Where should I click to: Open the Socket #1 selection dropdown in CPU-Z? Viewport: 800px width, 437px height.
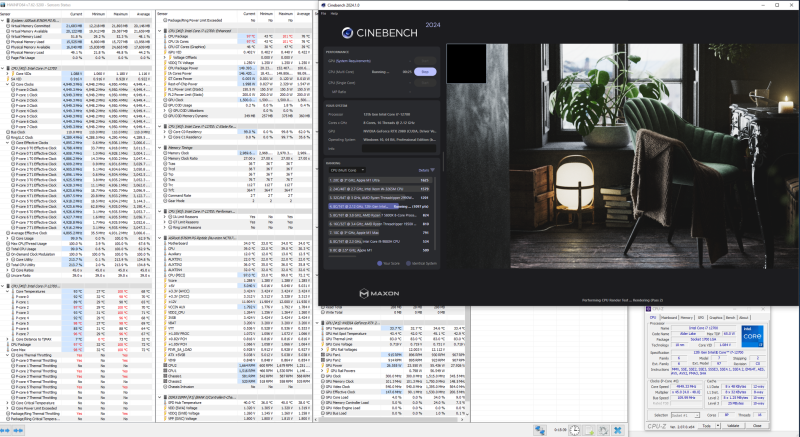point(685,416)
